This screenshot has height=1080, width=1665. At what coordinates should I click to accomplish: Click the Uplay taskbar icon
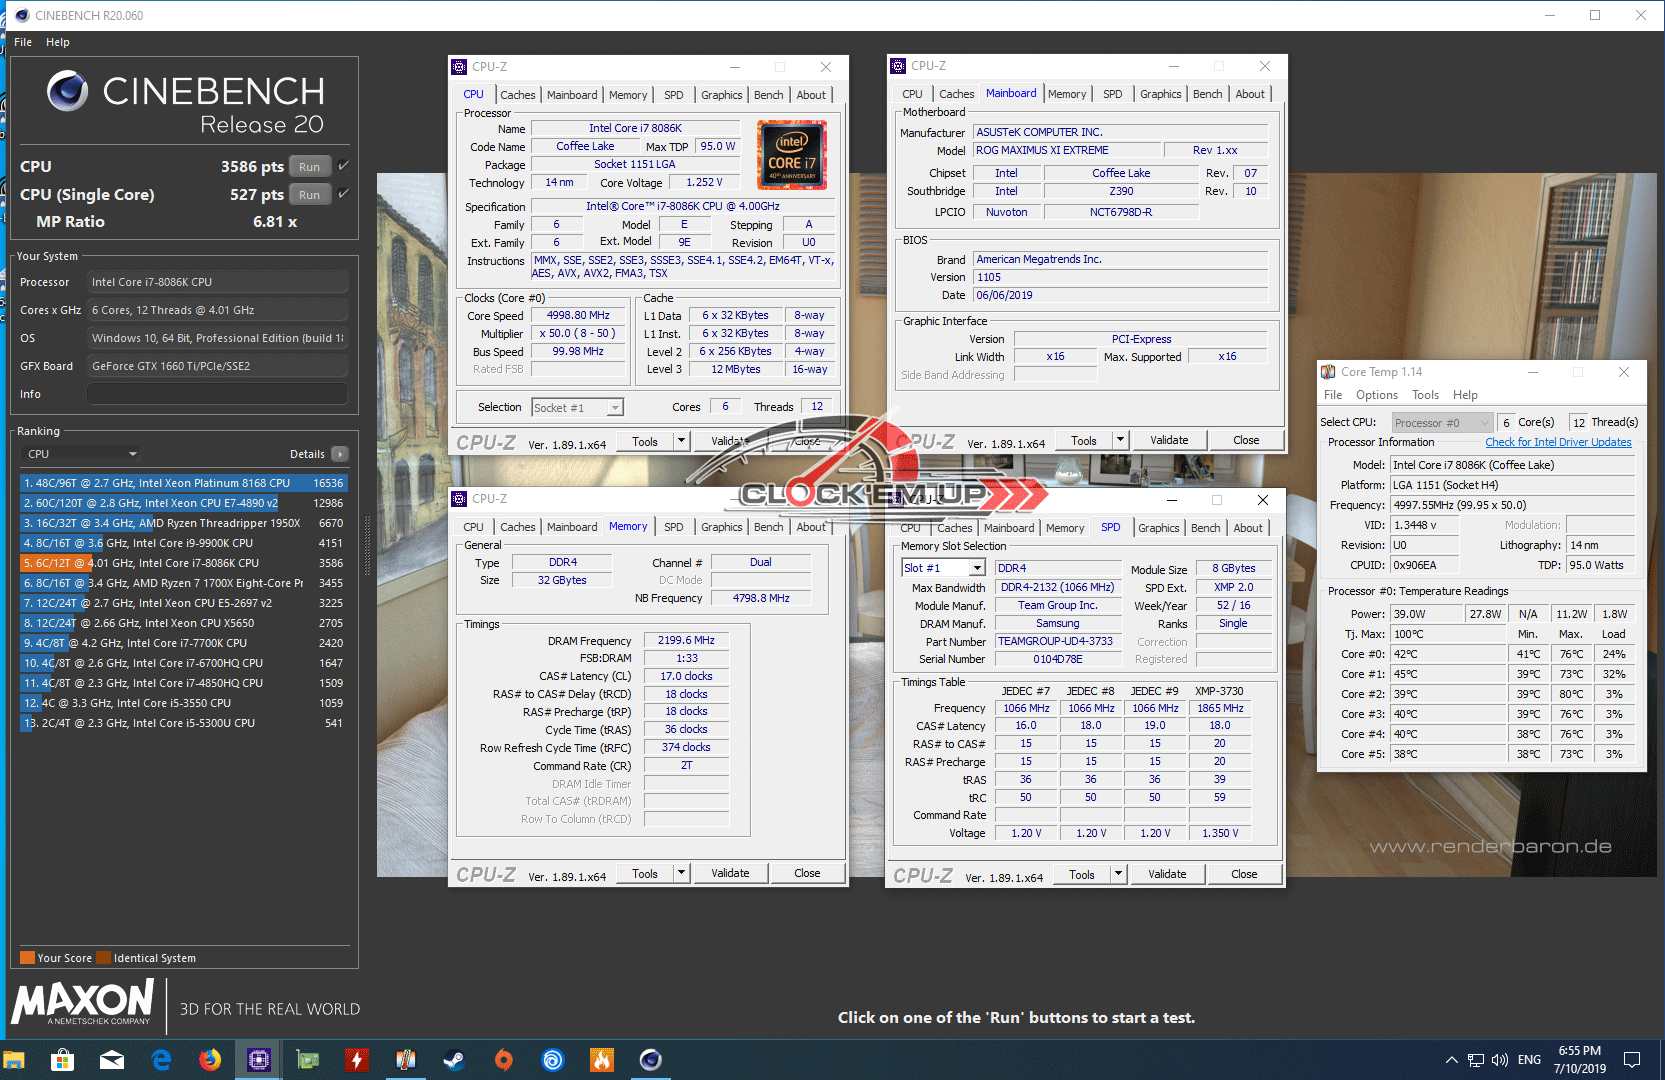click(553, 1060)
